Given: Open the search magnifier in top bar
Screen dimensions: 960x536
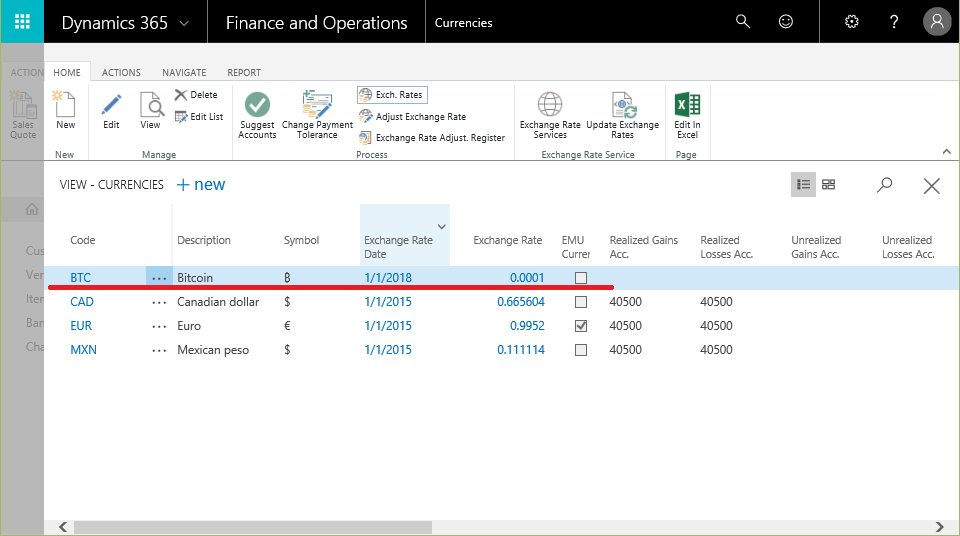Looking at the screenshot, I should pos(743,22).
